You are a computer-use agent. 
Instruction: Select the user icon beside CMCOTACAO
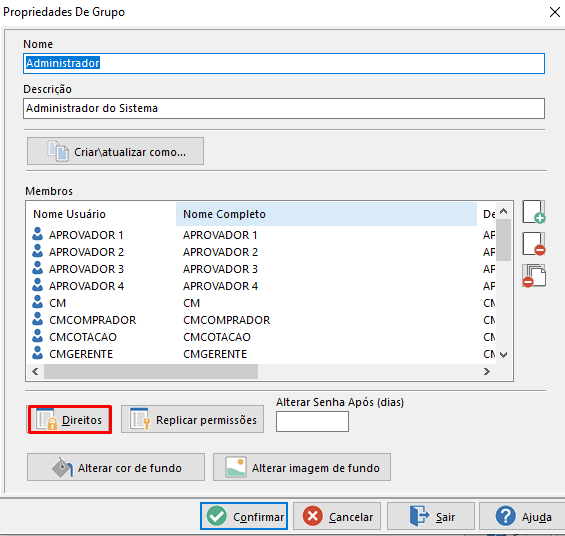pos(37,336)
